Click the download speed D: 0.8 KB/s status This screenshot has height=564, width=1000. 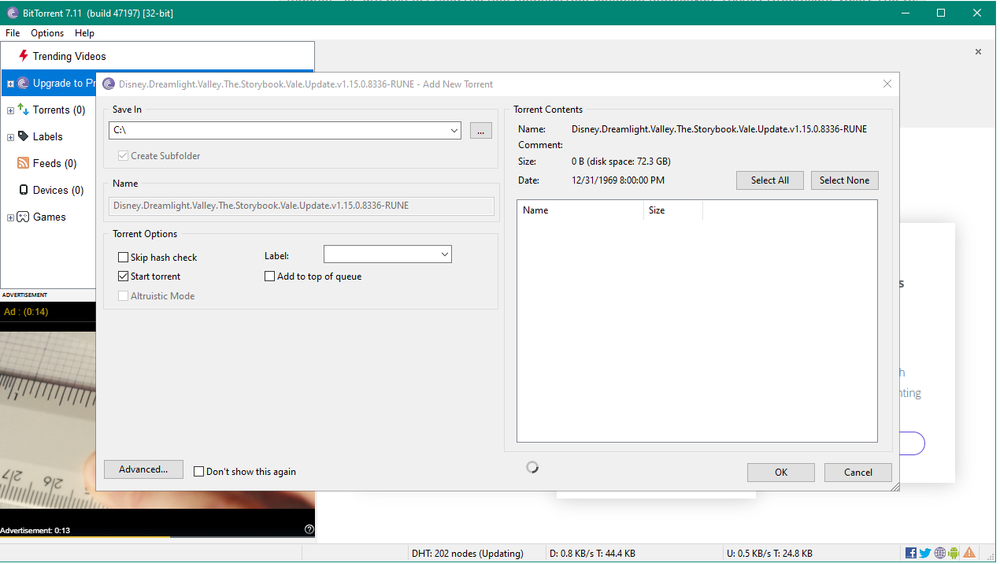click(592, 553)
